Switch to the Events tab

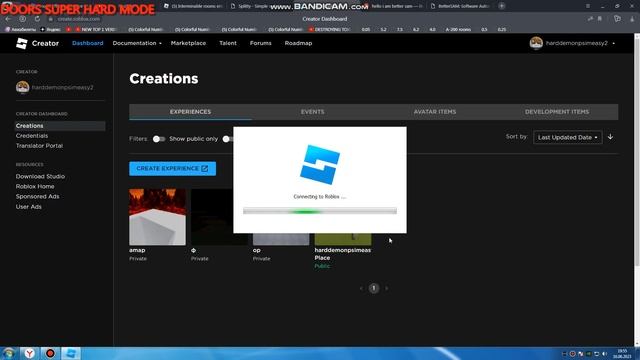[313, 112]
